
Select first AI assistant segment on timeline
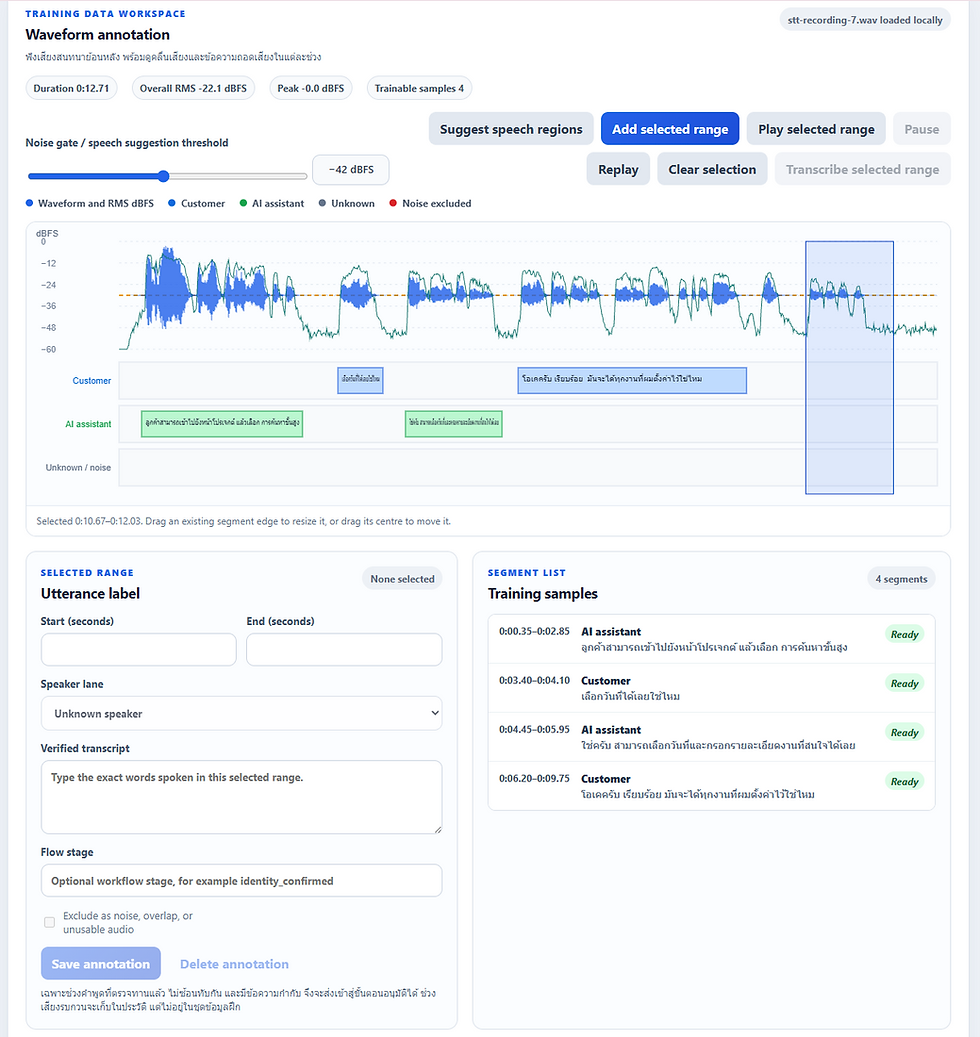[222, 423]
